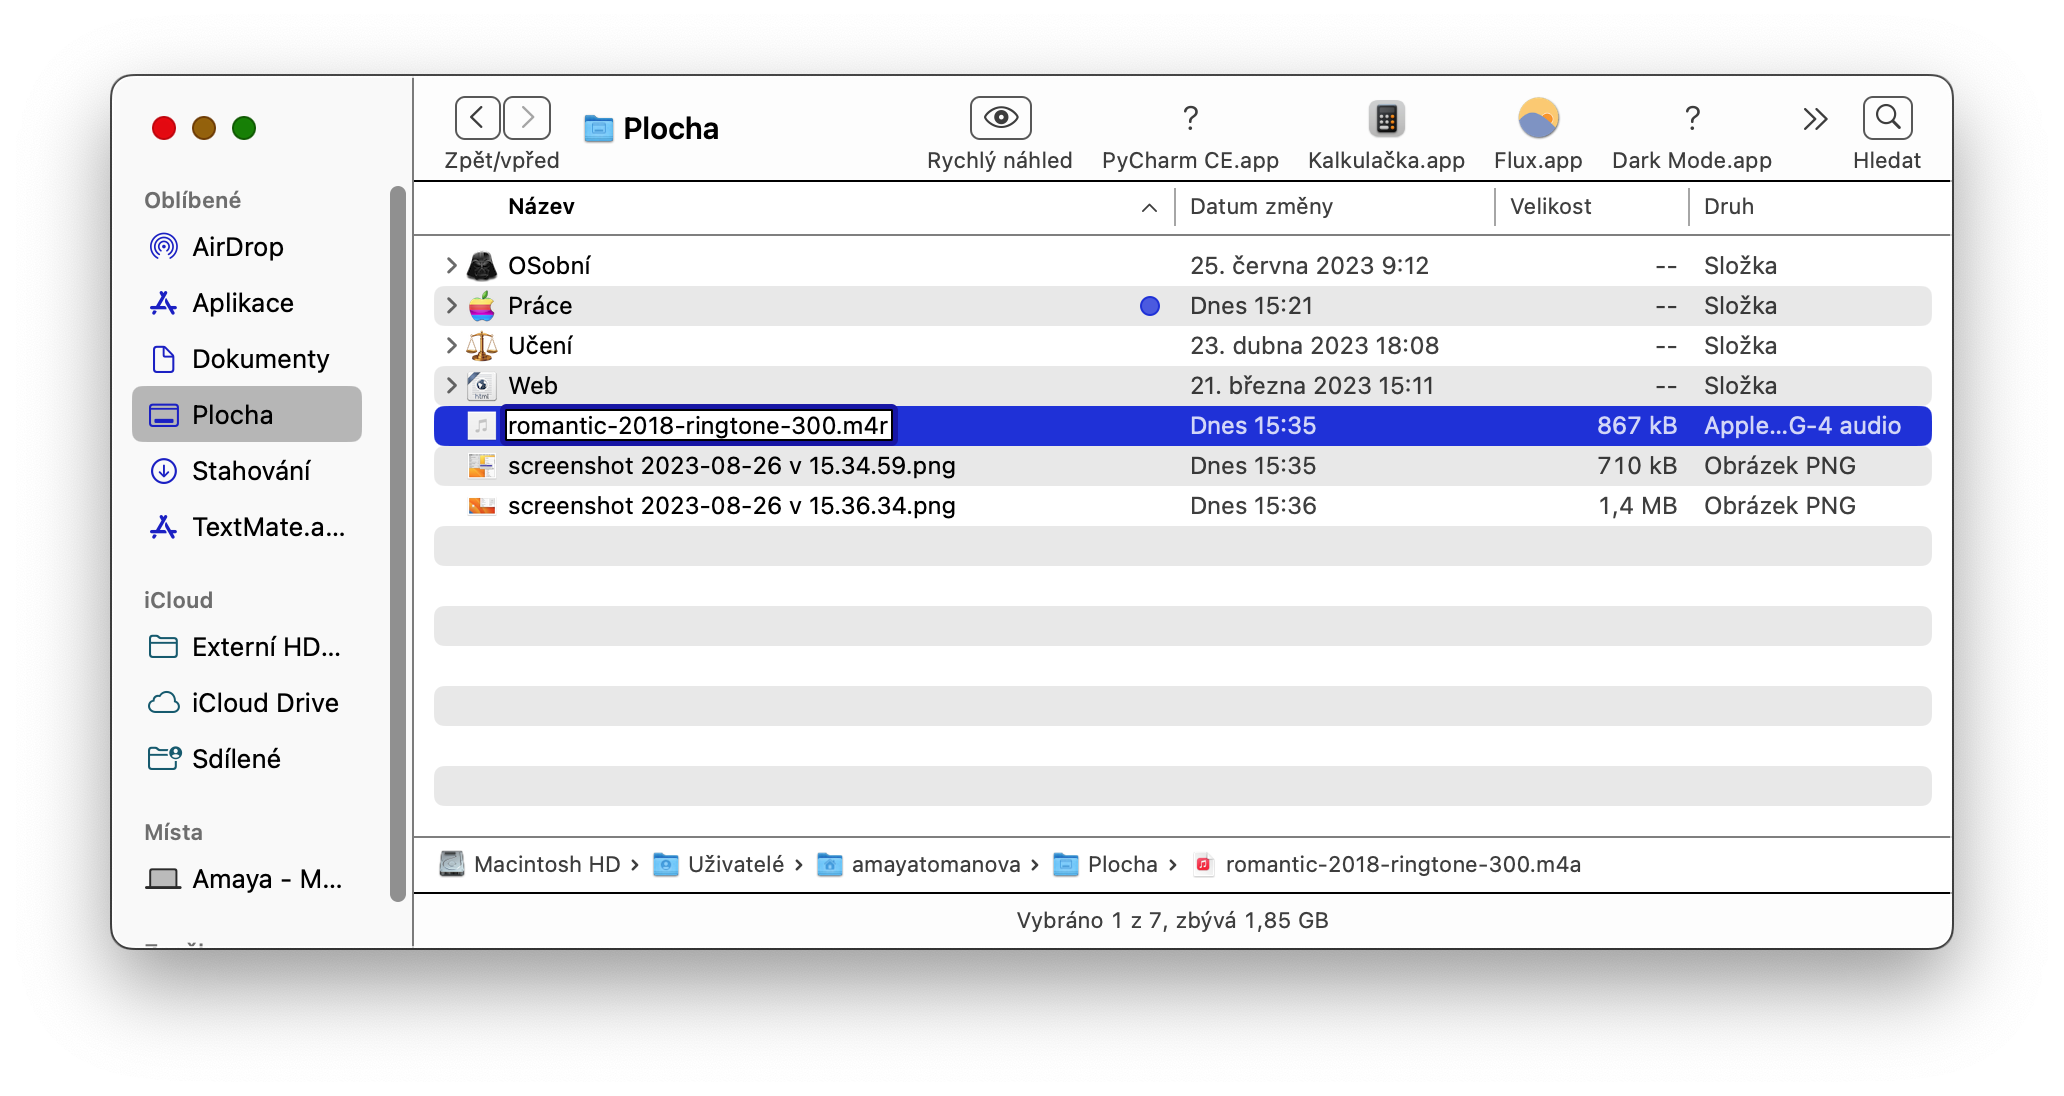Click Uživatelé in the path bar
Viewport: 2064px width, 1096px height.
[735, 864]
